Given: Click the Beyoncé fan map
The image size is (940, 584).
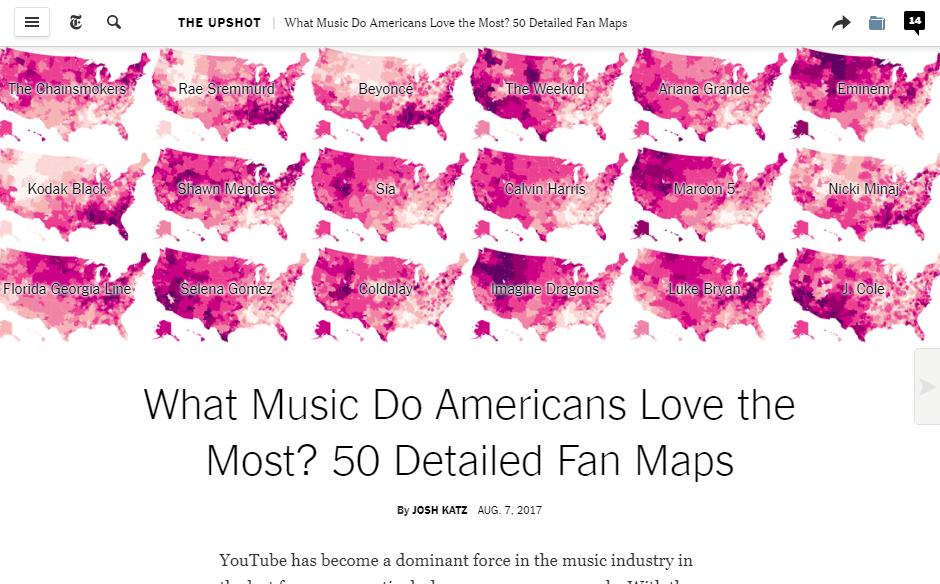Looking at the screenshot, I should click(386, 90).
